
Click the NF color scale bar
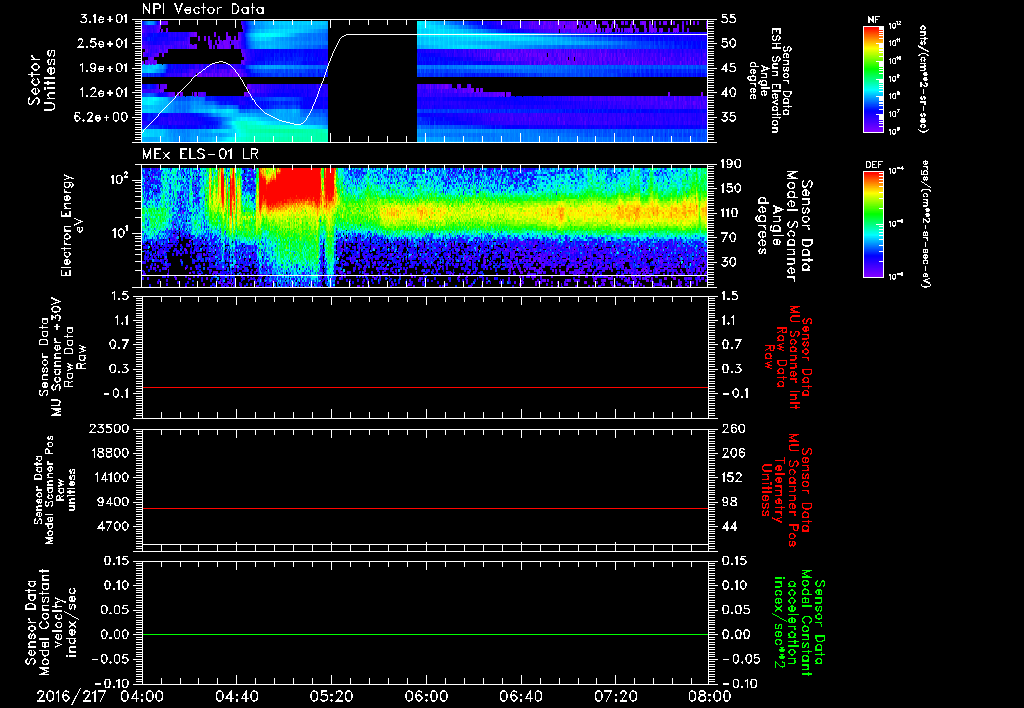point(873,79)
